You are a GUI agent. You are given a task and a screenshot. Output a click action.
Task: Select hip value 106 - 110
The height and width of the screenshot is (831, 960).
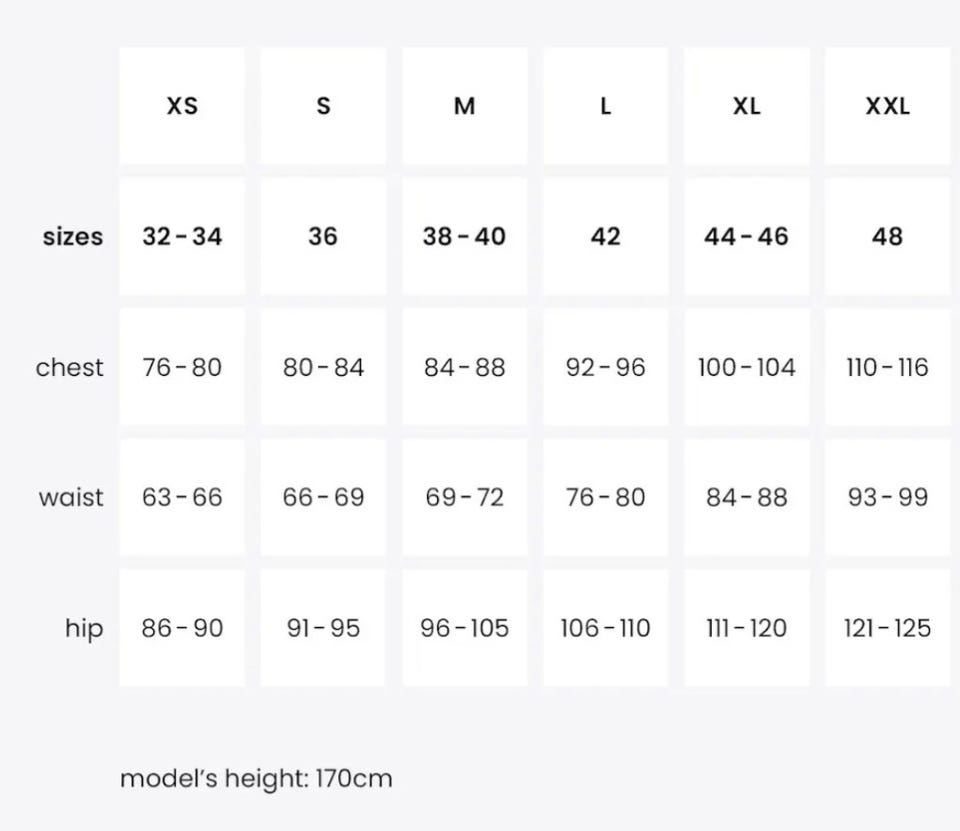click(x=605, y=628)
